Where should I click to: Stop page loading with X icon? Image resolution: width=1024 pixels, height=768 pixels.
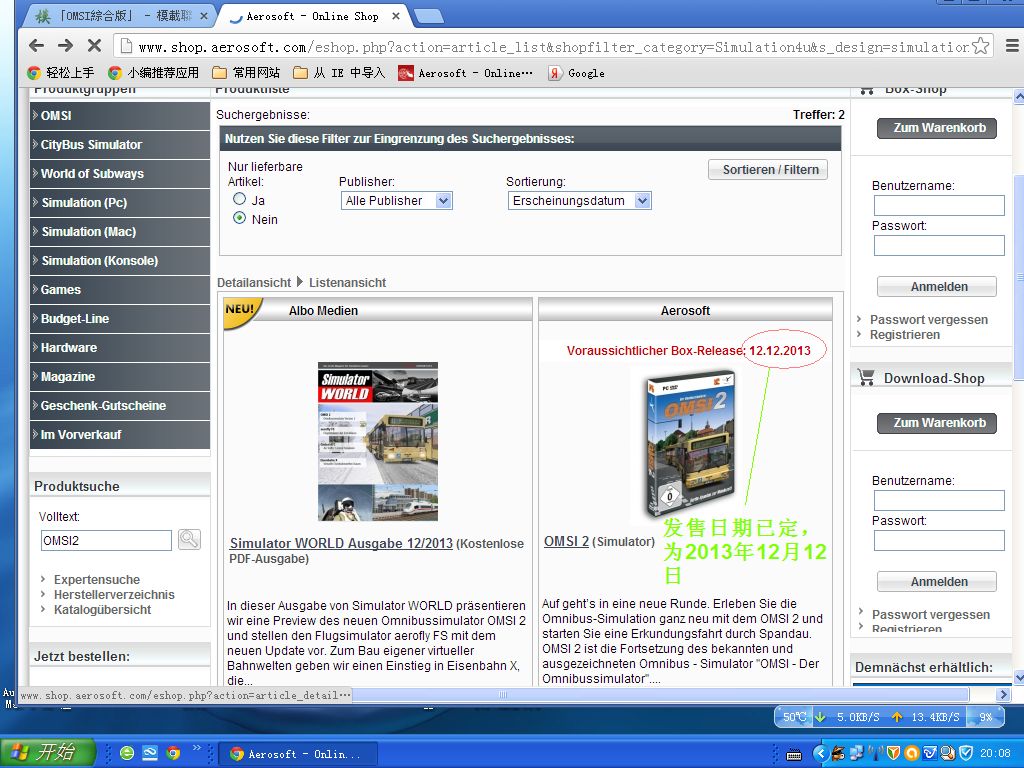(x=94, y=46)
